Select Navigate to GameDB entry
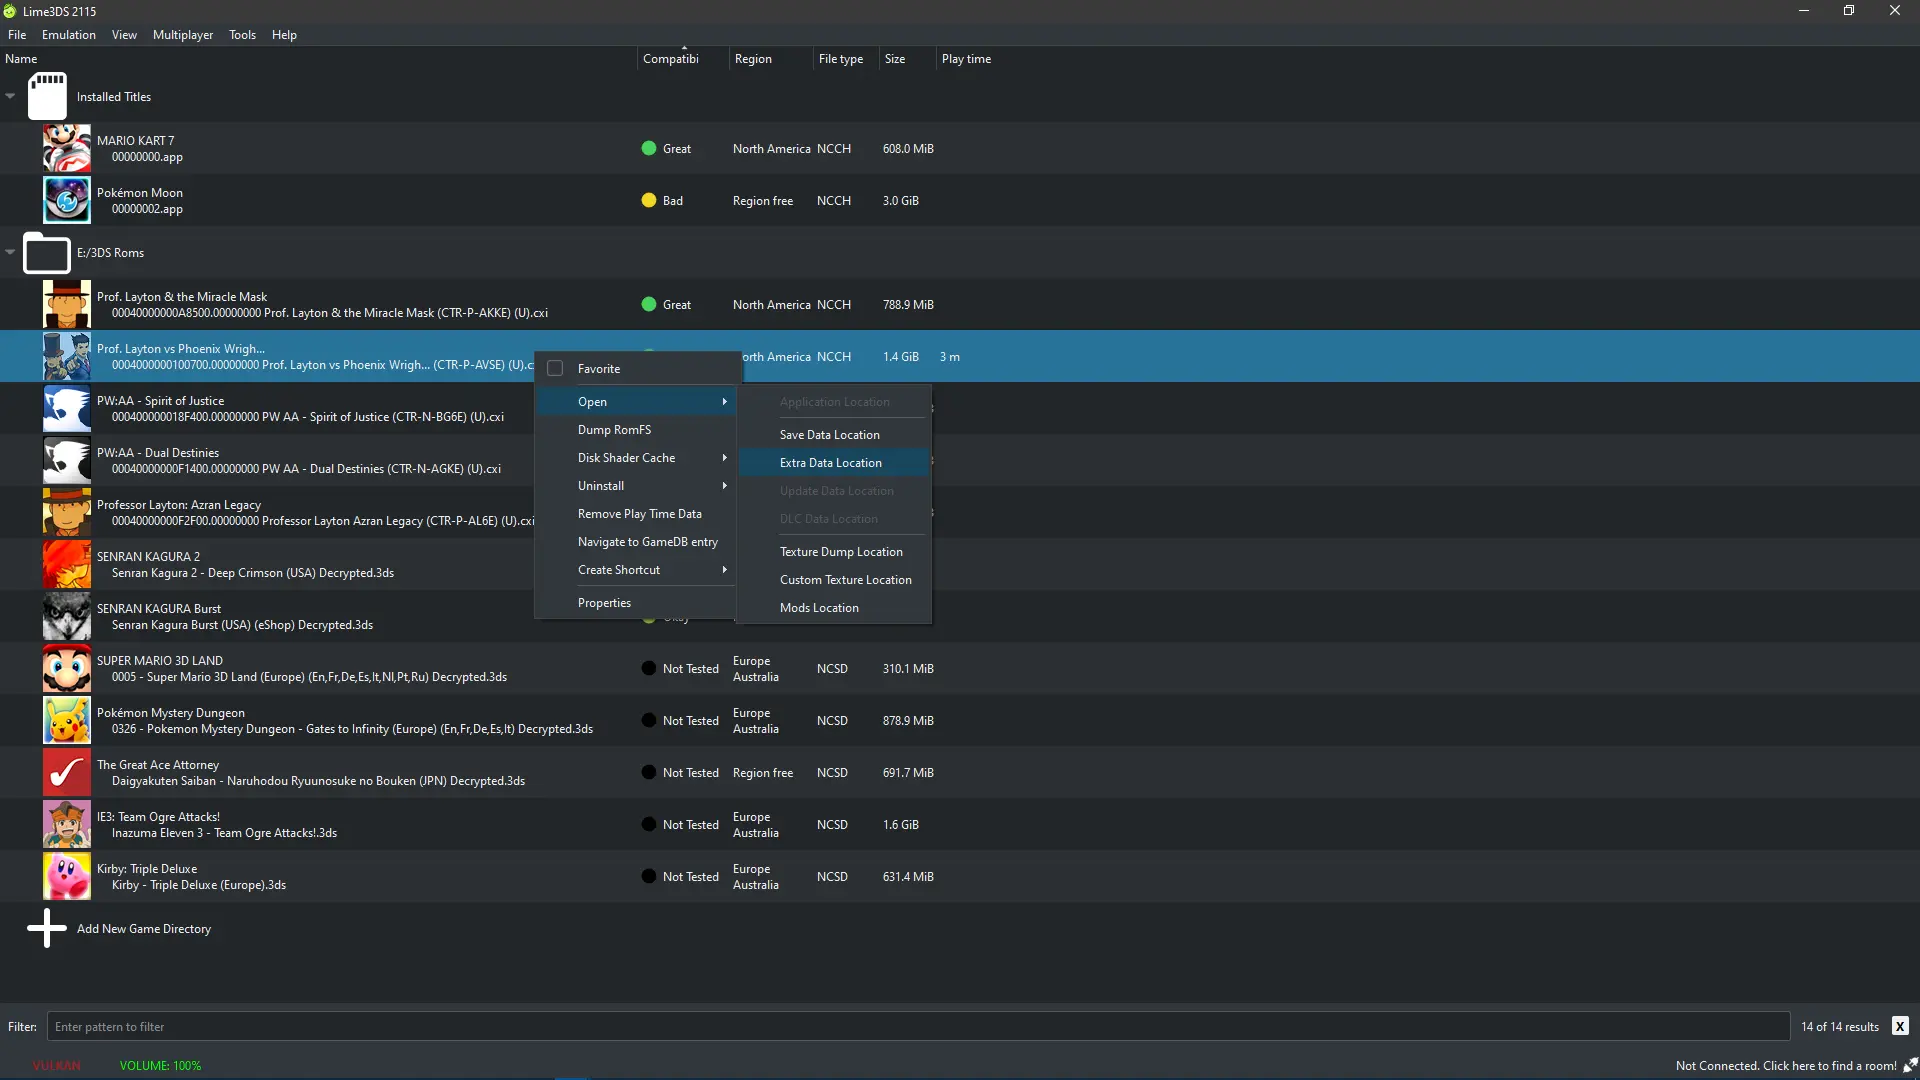Screen dimensions: 1920x1080 pyautogui.click(x=638, y=541)
